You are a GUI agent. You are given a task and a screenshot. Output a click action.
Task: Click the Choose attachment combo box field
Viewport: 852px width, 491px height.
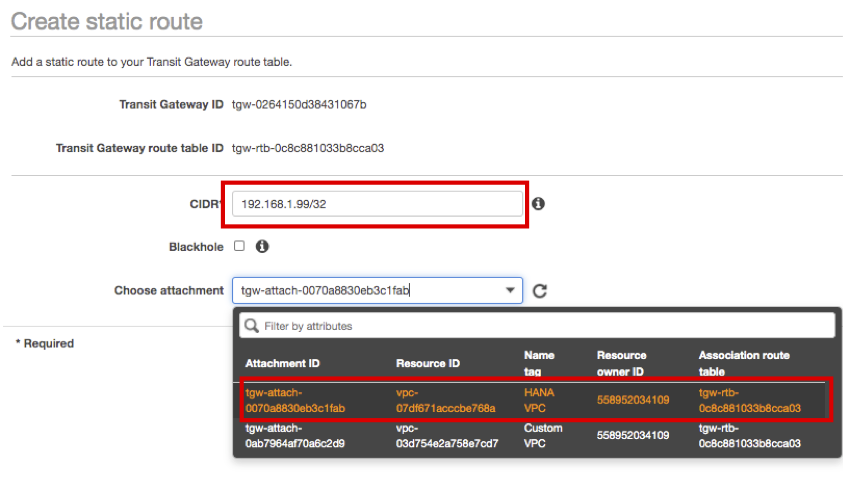(x=365, y=291)
